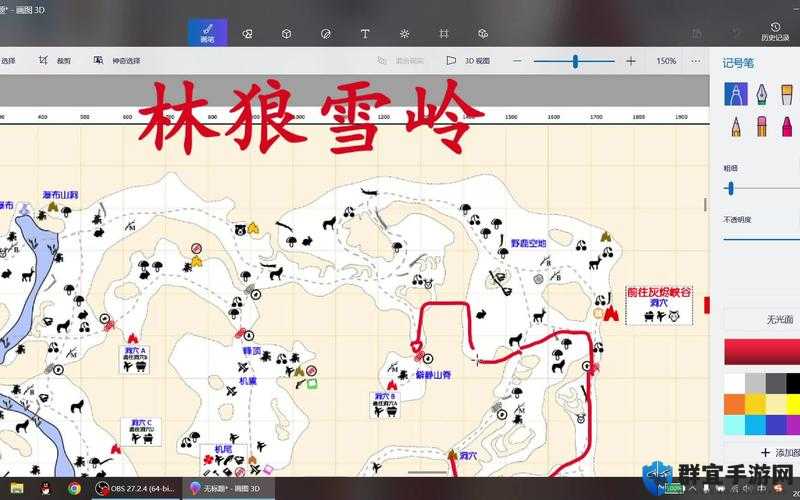Open the Canvas crop-frame tab
The height and width of the screenshot is (500, 800).
coord(443,34)
